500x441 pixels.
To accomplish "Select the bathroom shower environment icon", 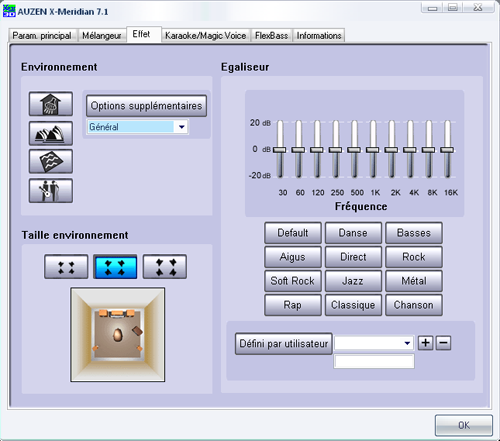I will pyautogui.click(x=51, y=104).
